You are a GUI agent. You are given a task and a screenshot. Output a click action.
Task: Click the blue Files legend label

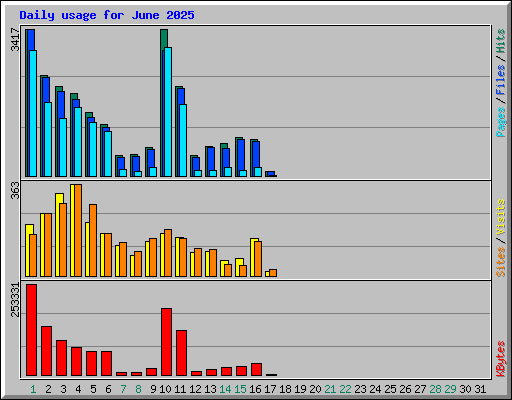(500, 80)
